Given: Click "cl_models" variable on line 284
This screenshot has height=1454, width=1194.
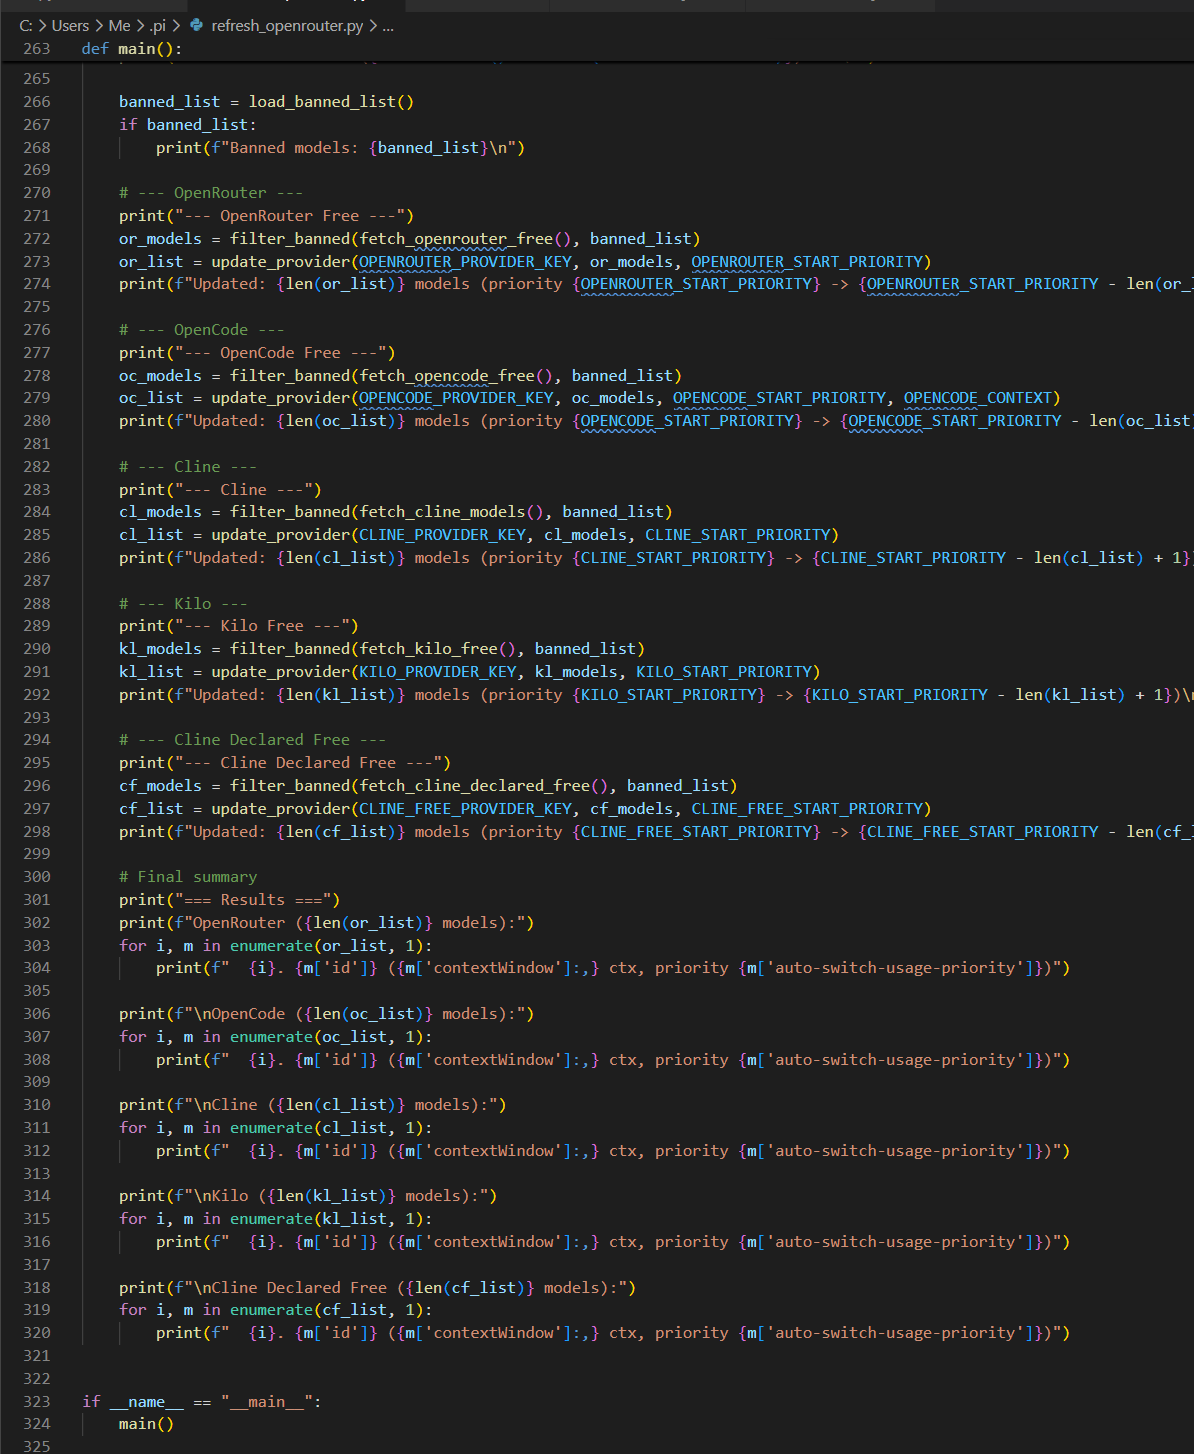Looking at the screenshot, I should click(160, 512).
